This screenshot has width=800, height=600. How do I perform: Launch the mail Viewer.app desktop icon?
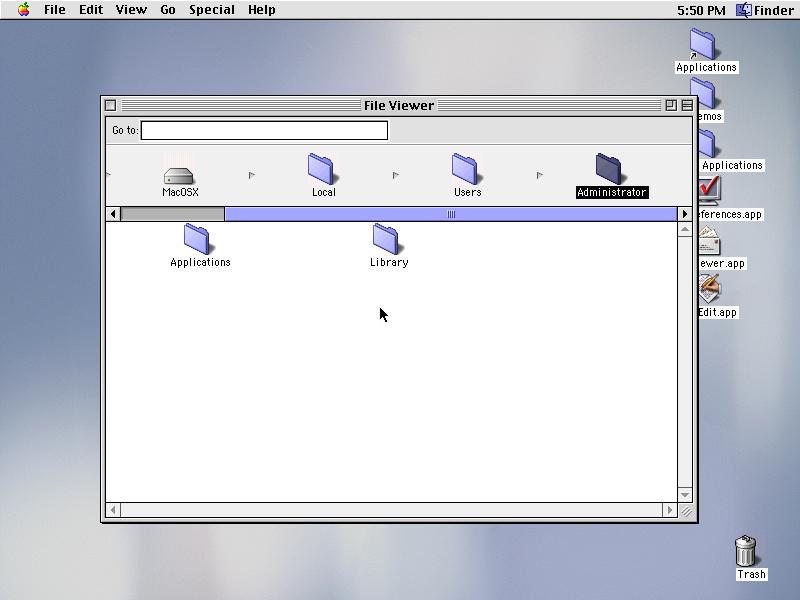(x=710, y=240)
